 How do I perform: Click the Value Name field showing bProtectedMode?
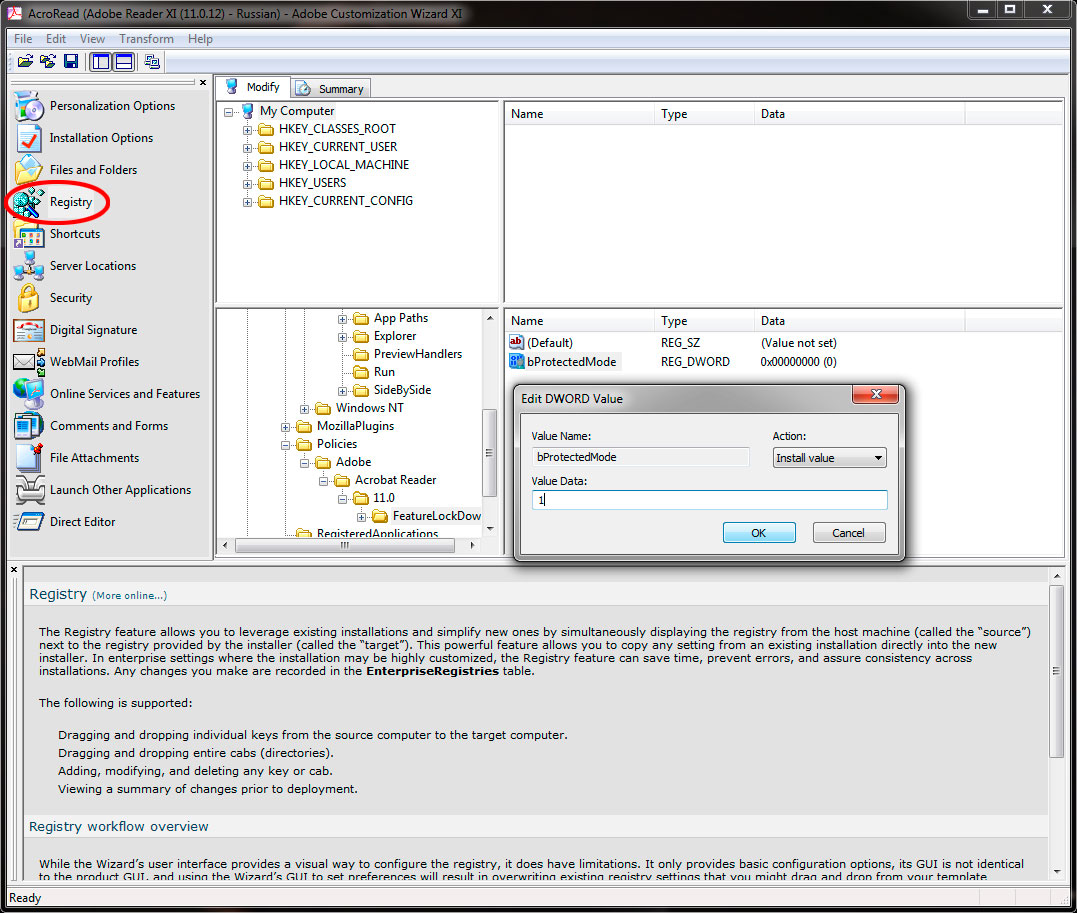640,457
